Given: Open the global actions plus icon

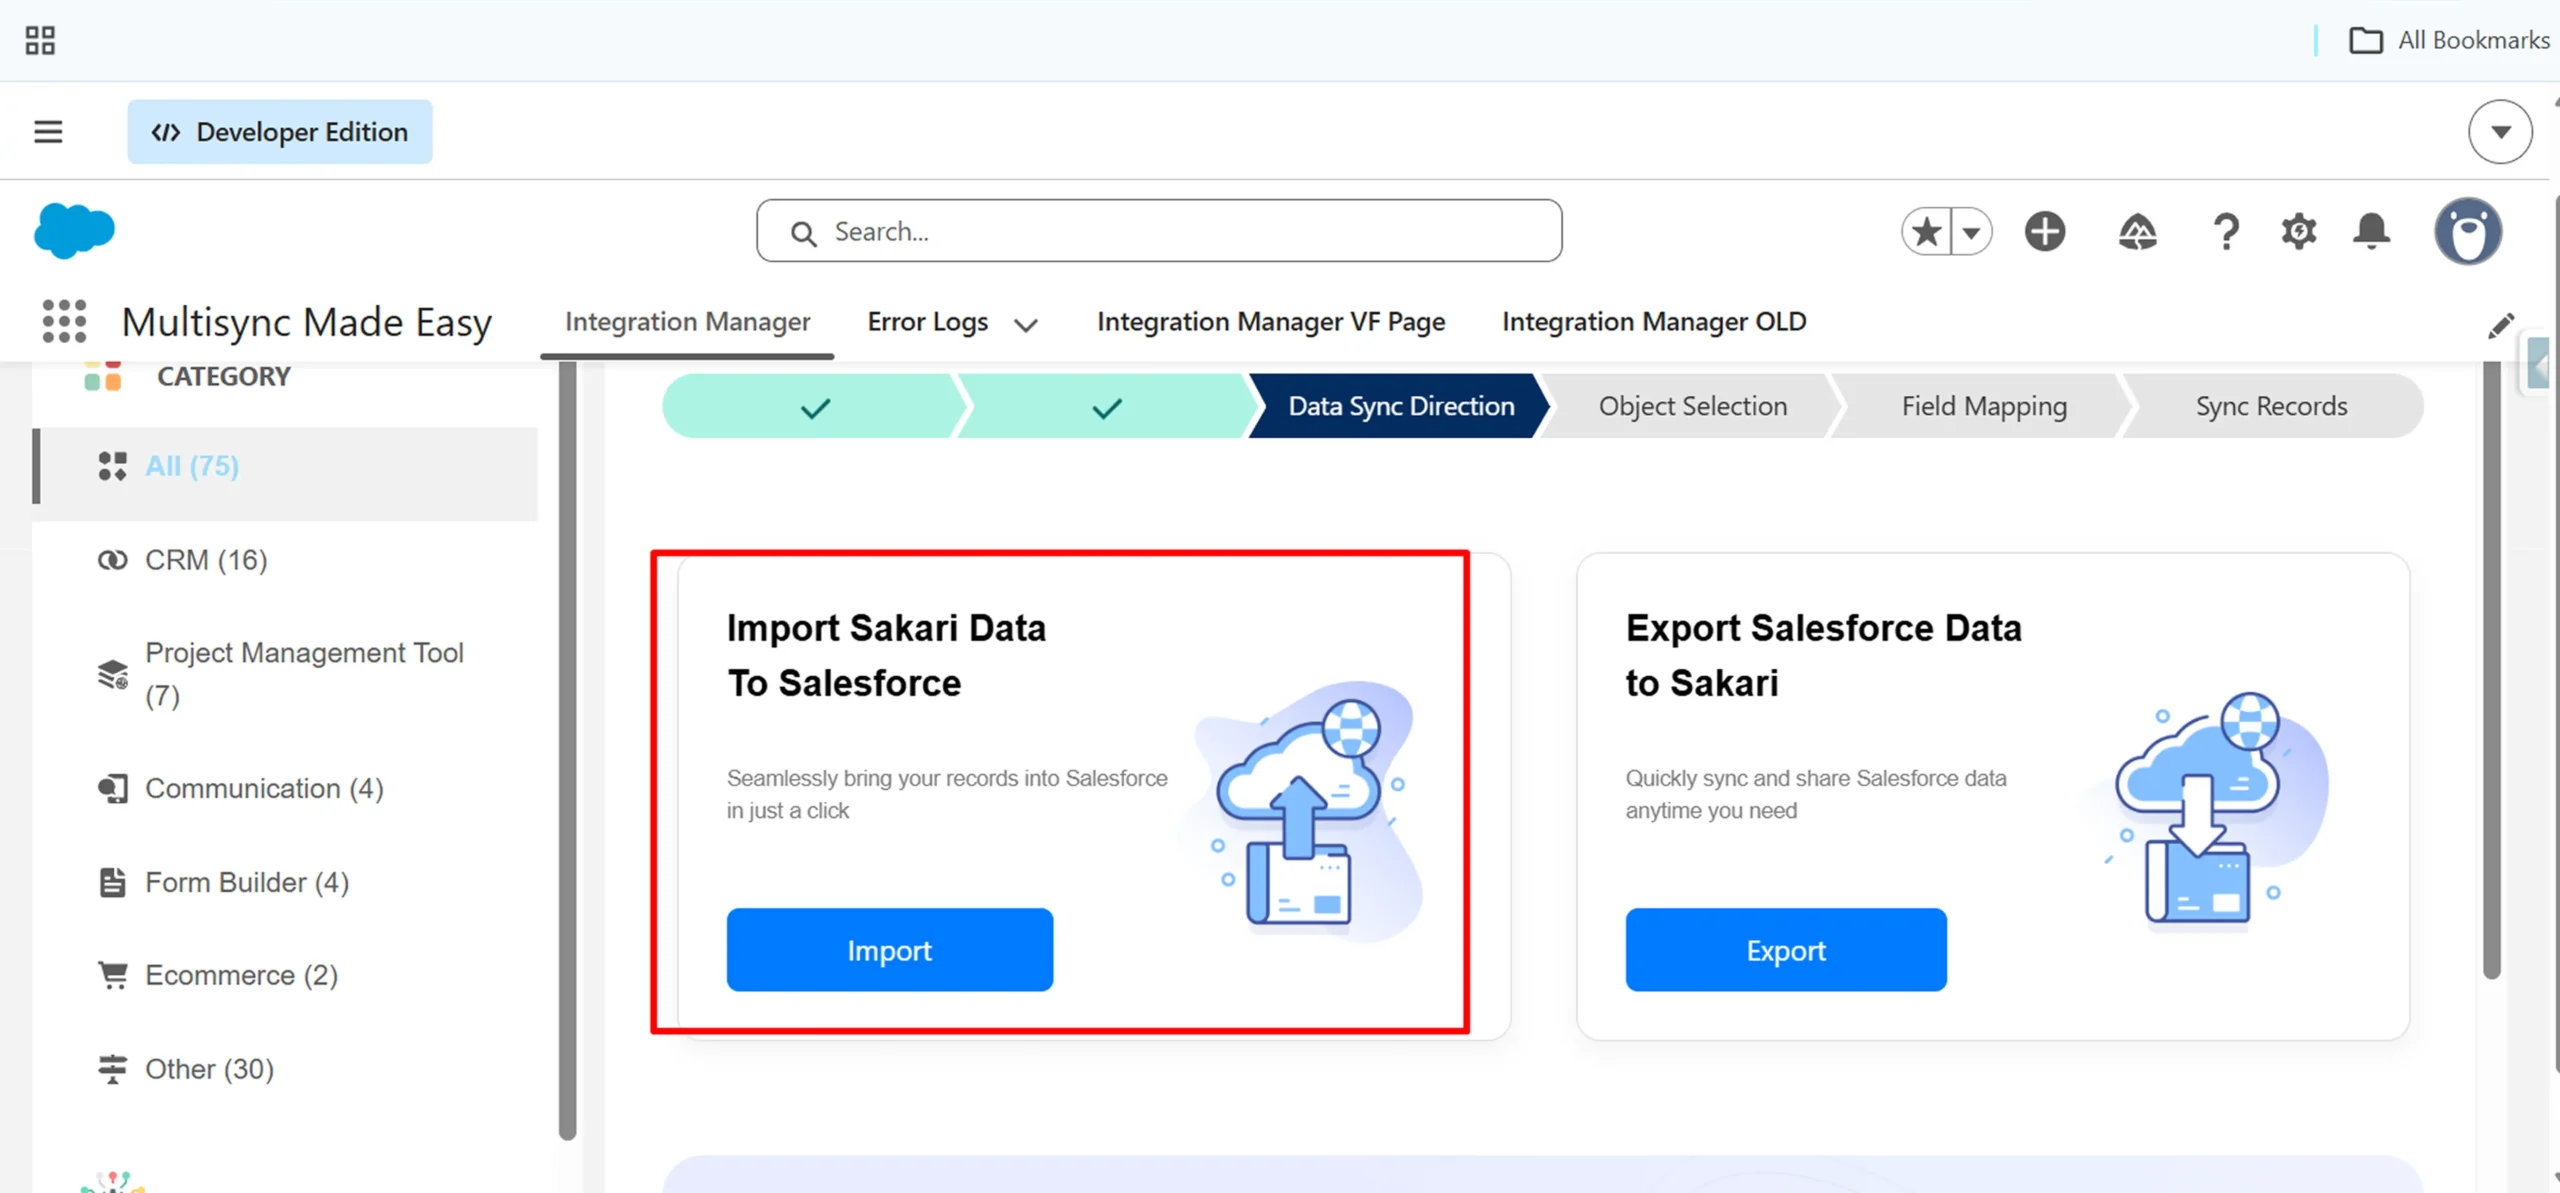Looking at the screenshot, I should pyautogui.click(x=2045, y=232).
